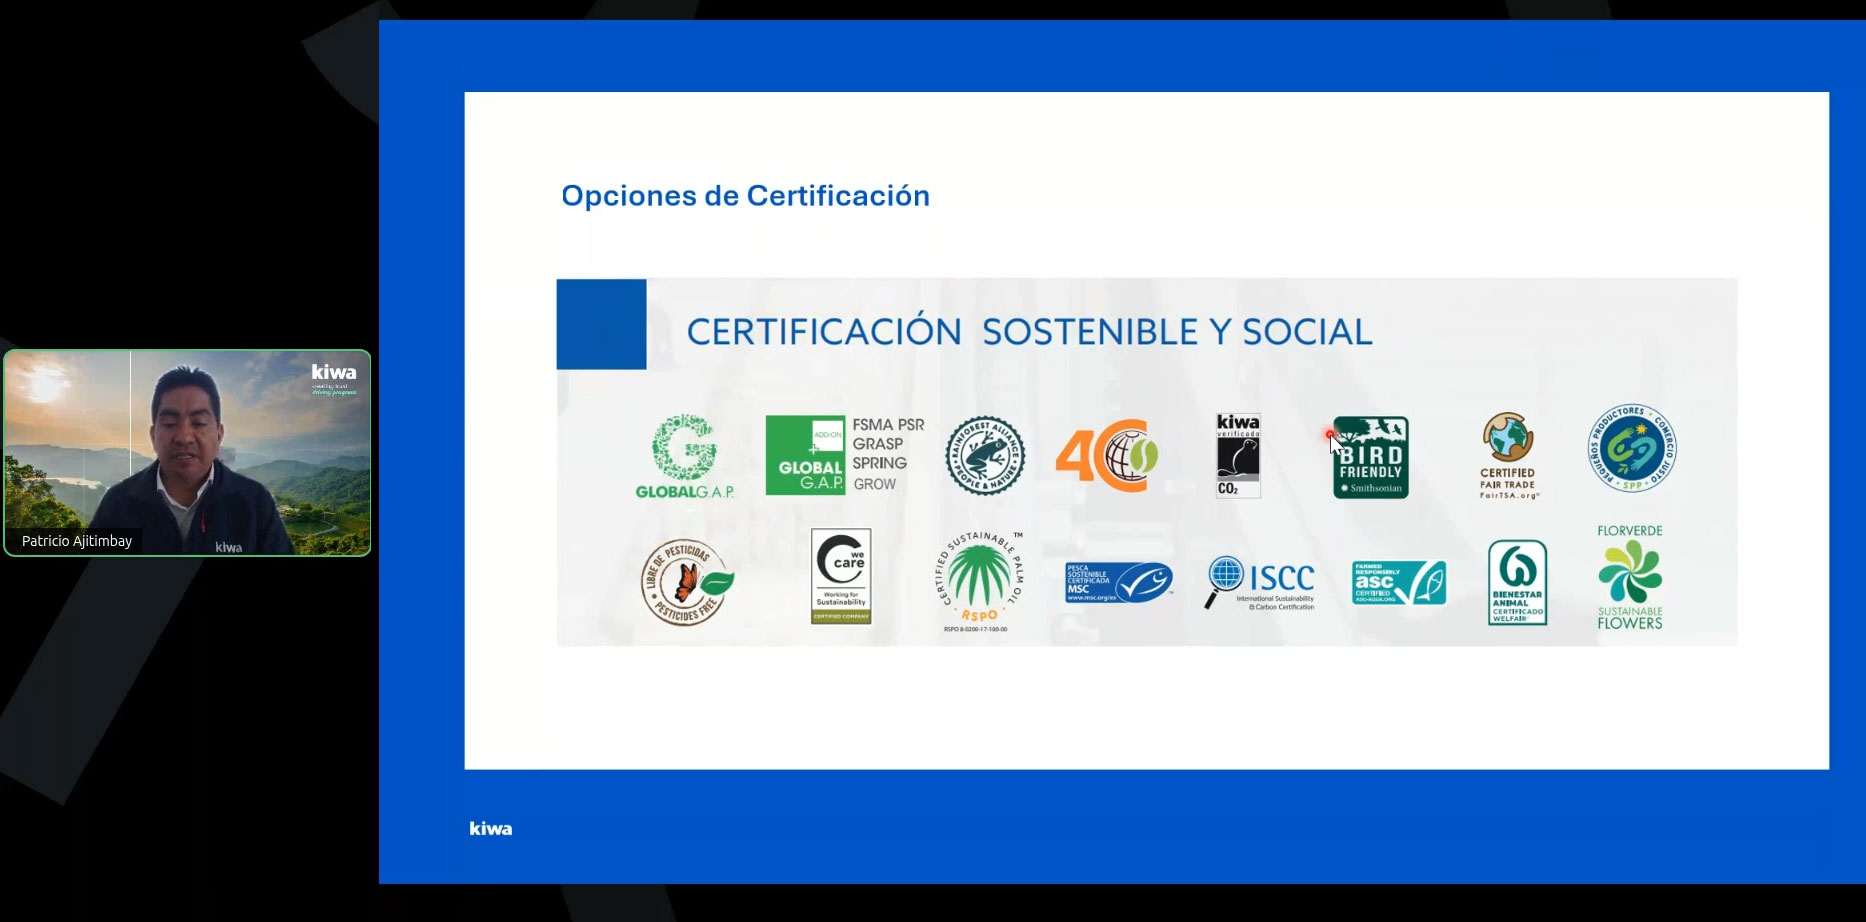Image resolution: width=1866 pixels, height=922 pixels.
Task: Click the Rainforest Alliance frog seal
Action: [x=985, y=456]
